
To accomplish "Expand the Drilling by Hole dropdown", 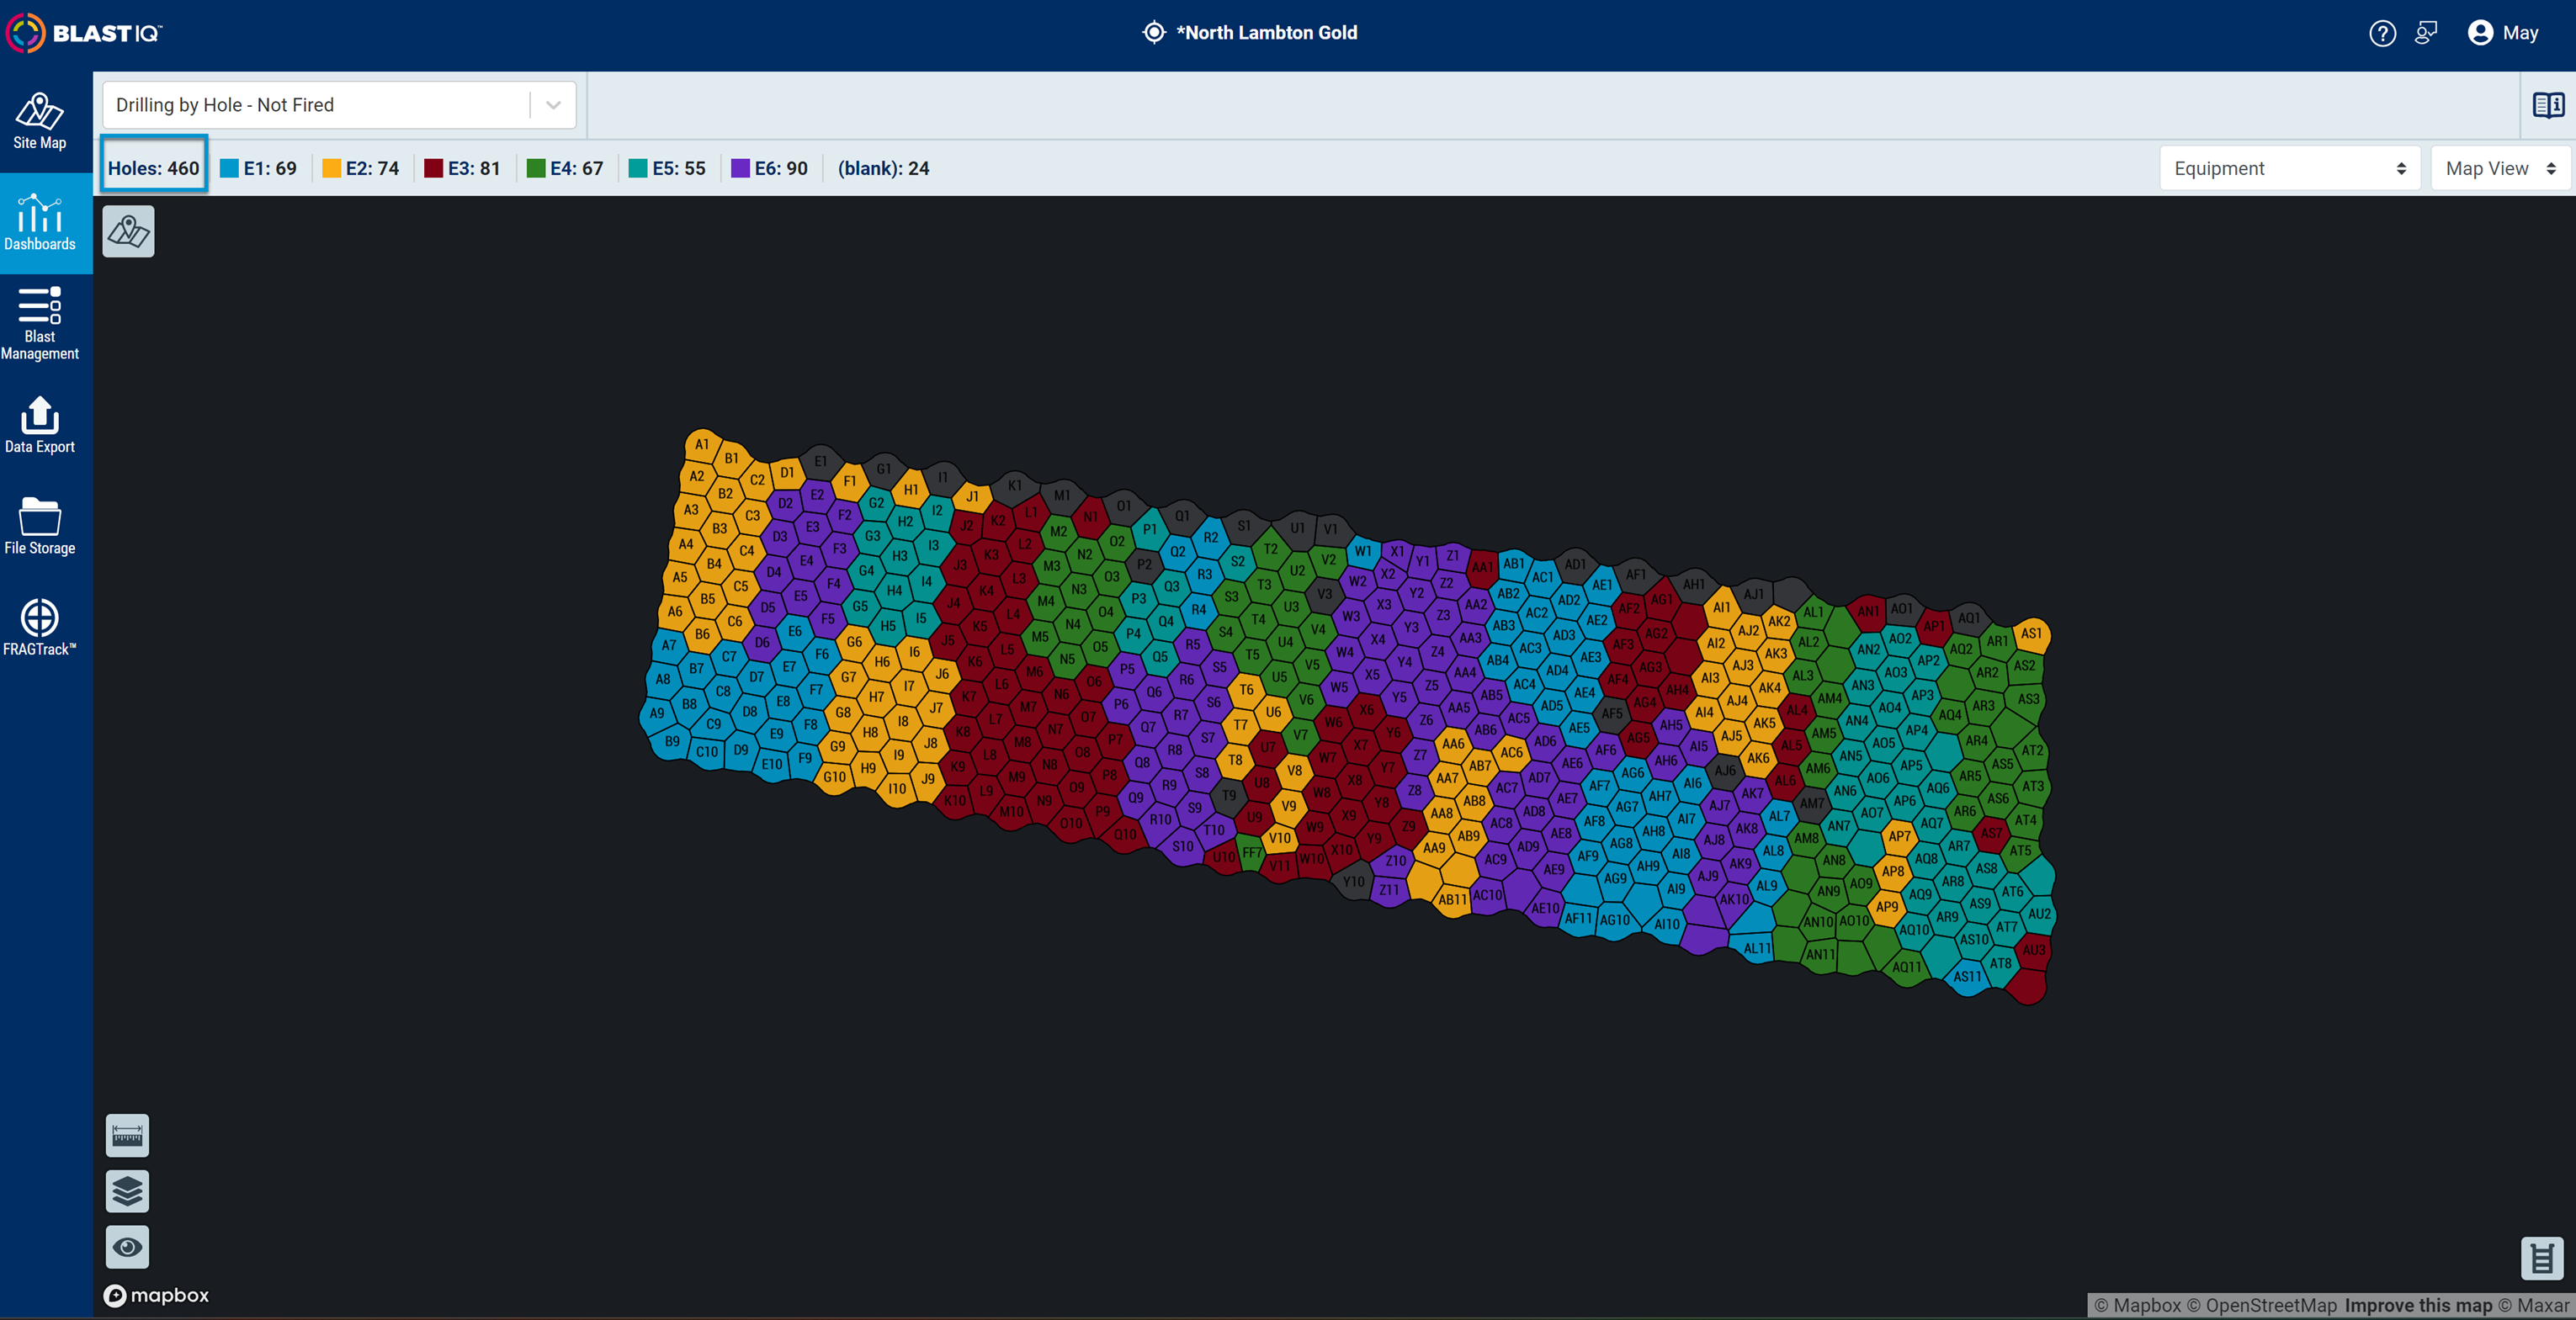I will pos(339,105).
